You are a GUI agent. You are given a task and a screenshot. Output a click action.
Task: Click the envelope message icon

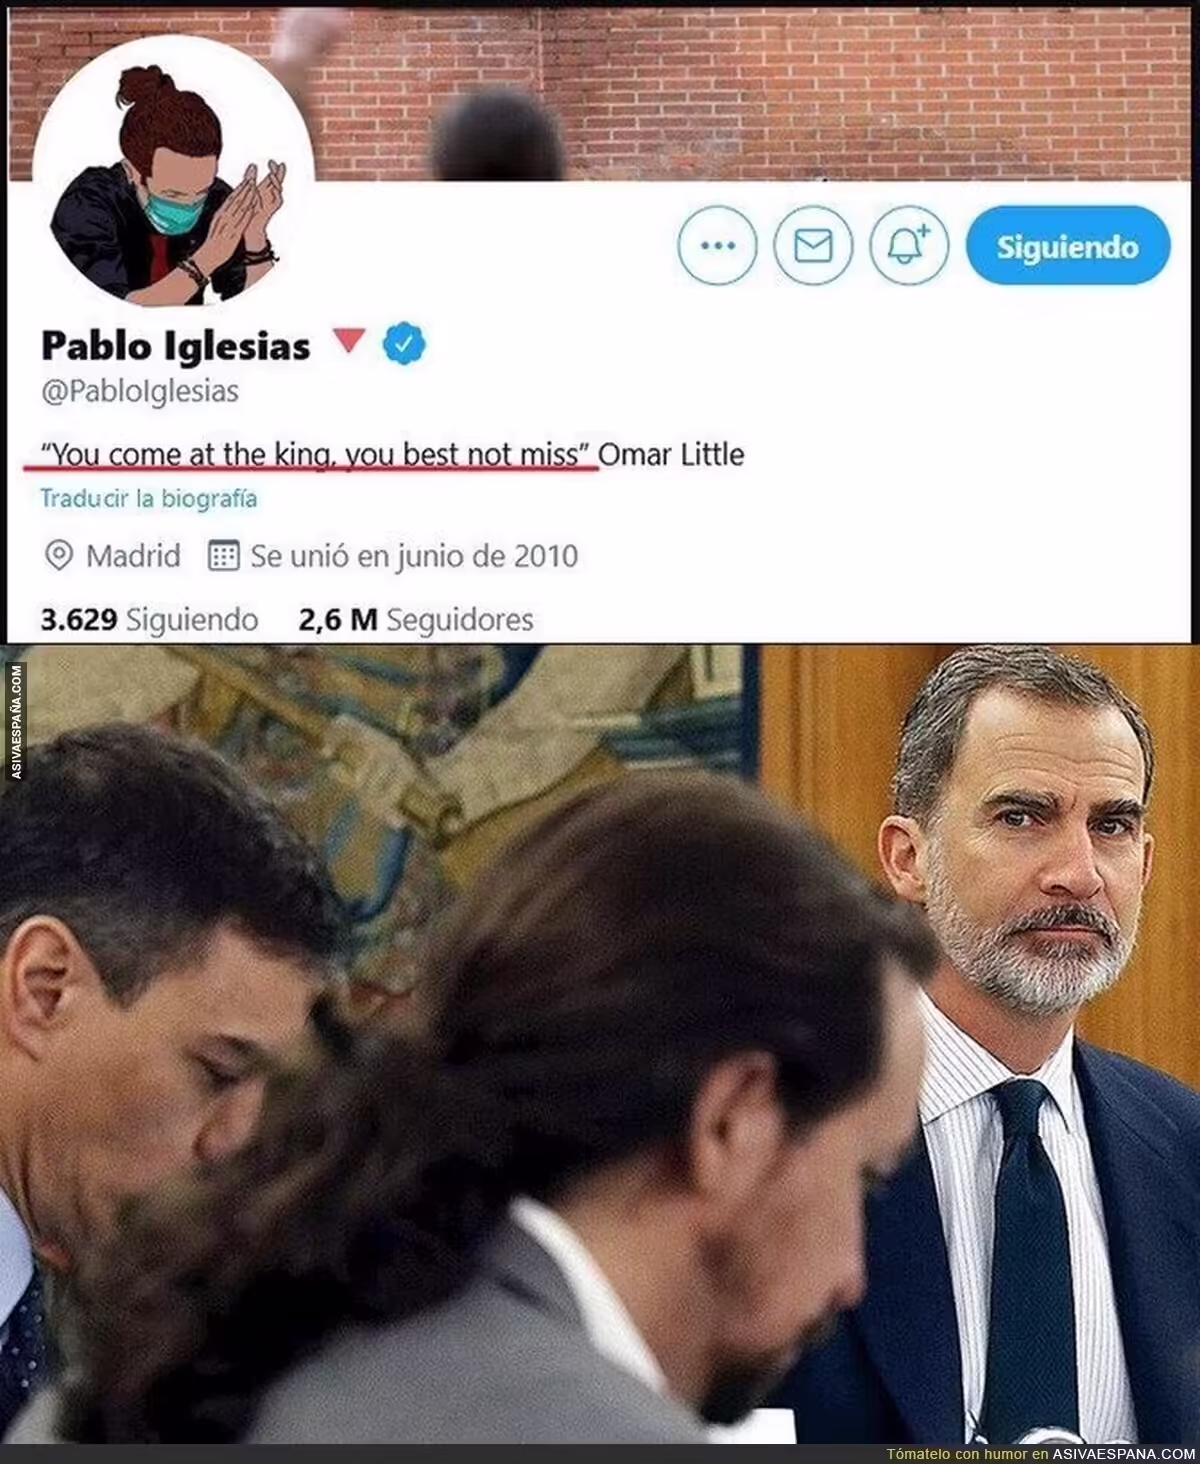813,245
